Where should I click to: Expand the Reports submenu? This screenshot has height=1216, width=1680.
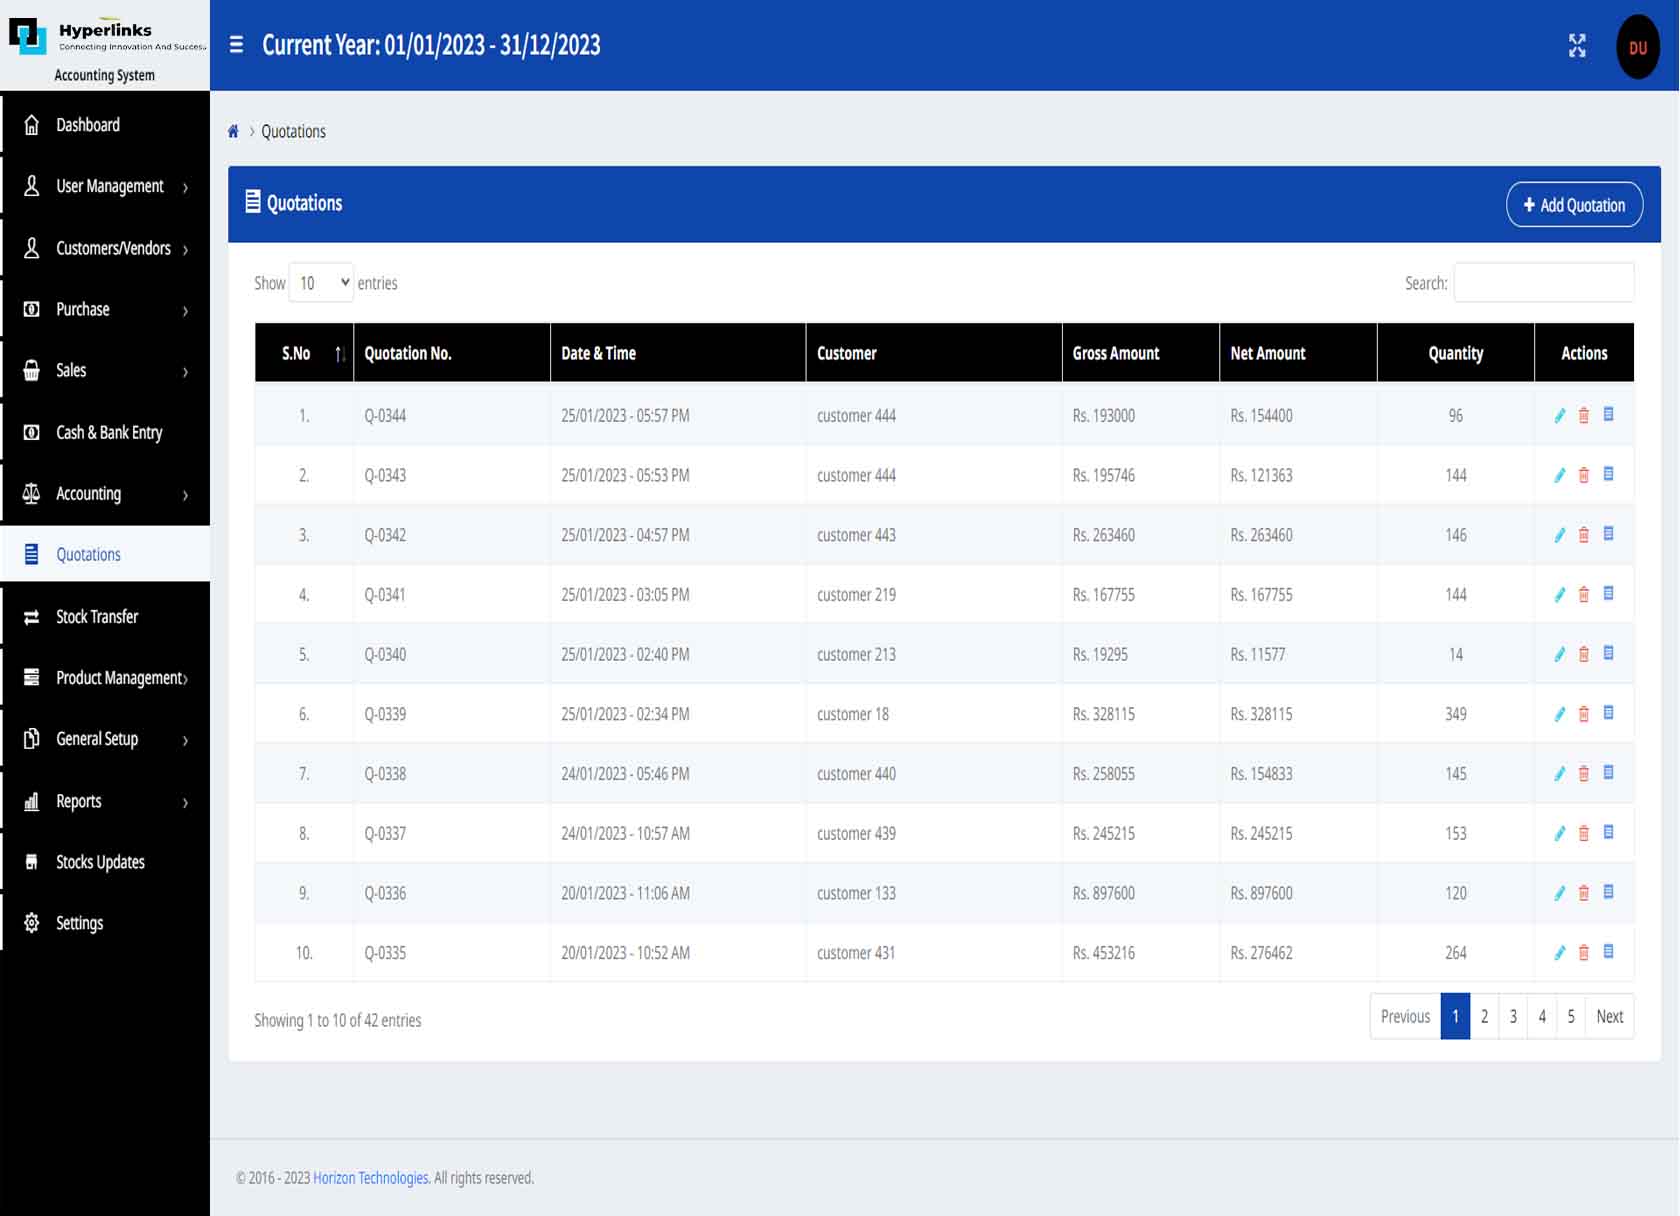(x=105, y=801)
